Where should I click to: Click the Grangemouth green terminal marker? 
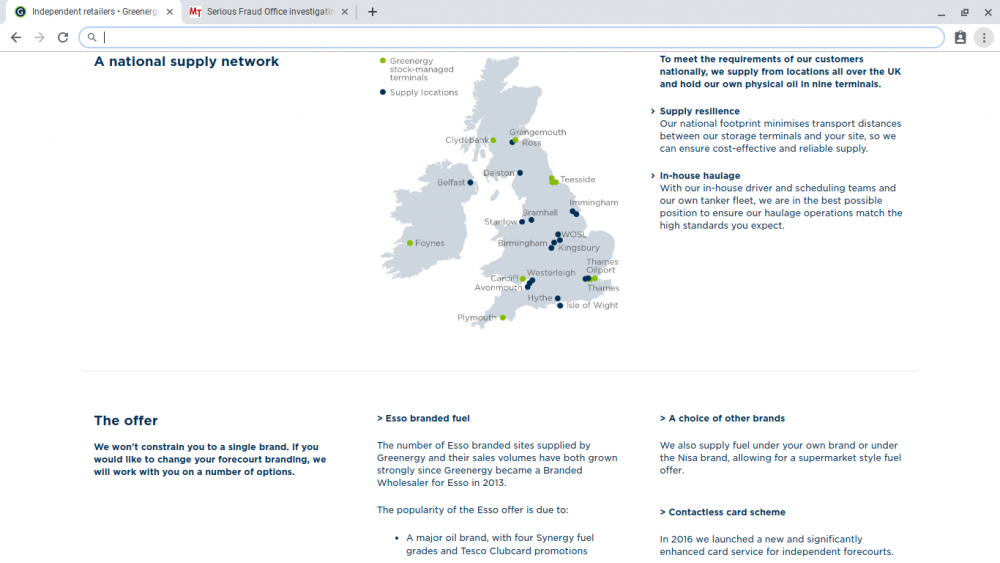(515, 140)
